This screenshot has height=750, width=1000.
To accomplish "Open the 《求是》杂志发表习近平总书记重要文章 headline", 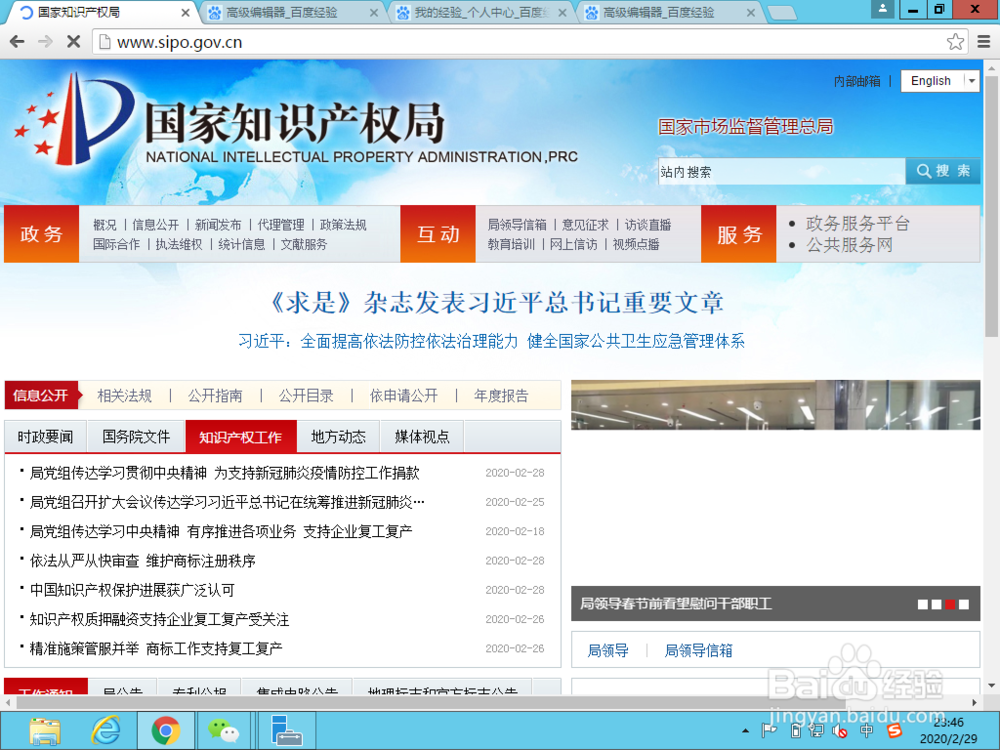I will point(497,302).
